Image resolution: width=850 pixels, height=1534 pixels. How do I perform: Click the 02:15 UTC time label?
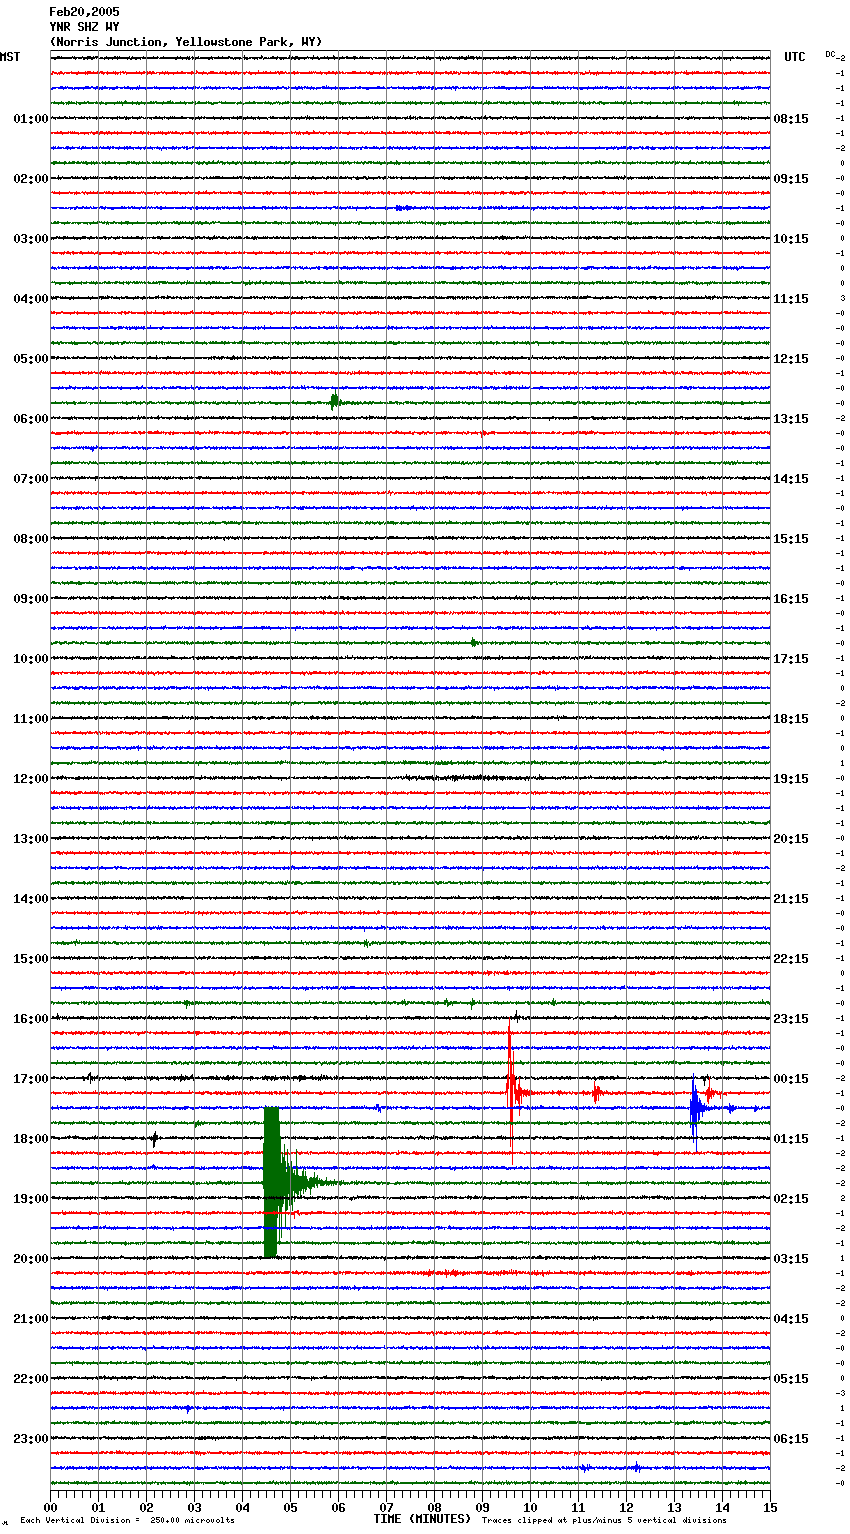791,1199
